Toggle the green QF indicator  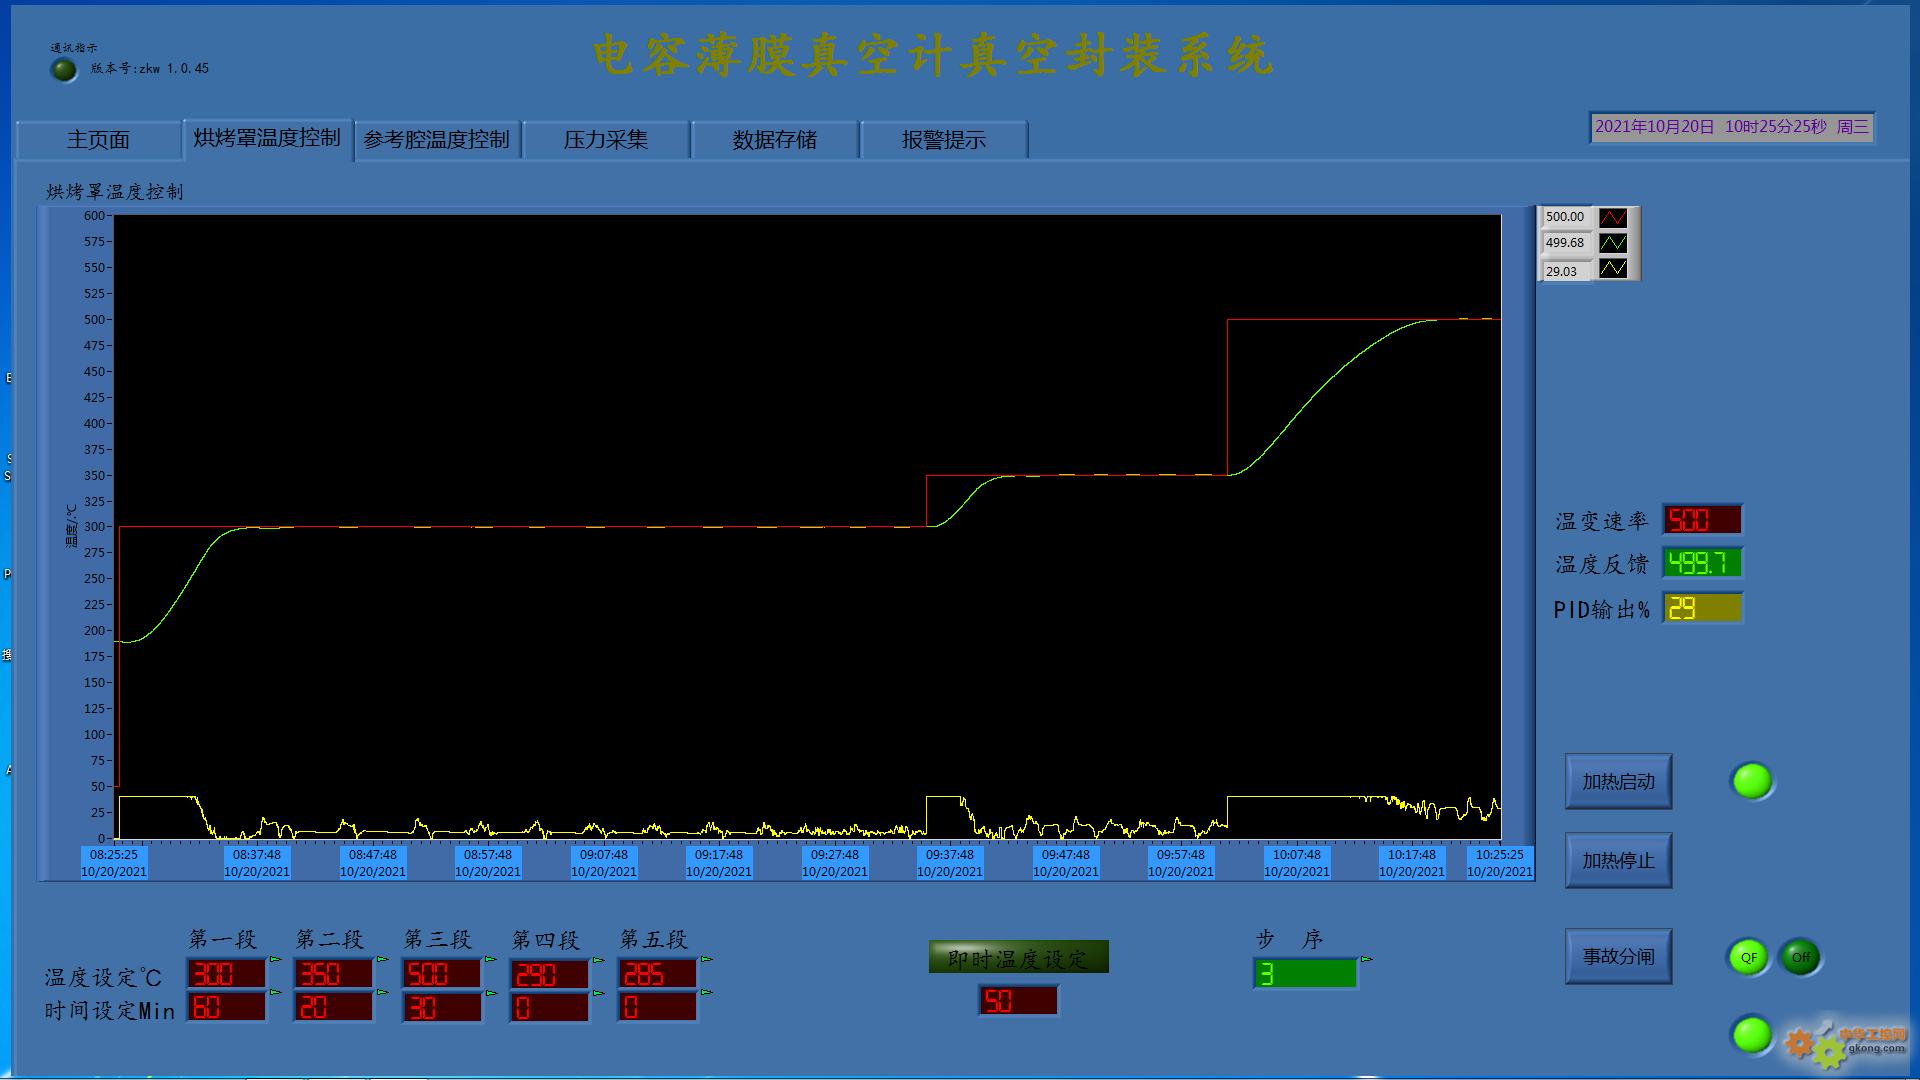1748,957
